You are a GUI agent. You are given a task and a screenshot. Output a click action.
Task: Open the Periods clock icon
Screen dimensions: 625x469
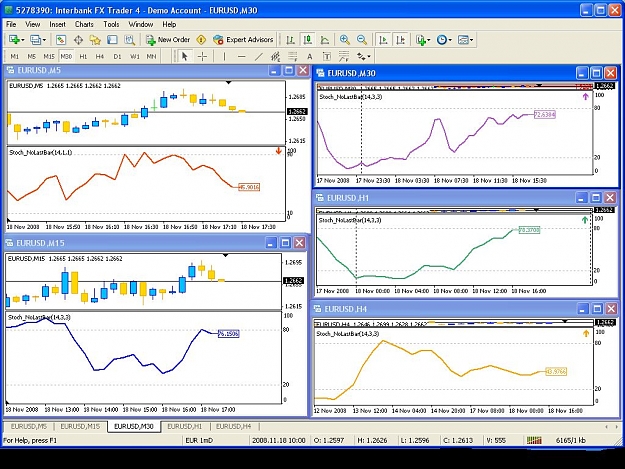pos(441,39)
